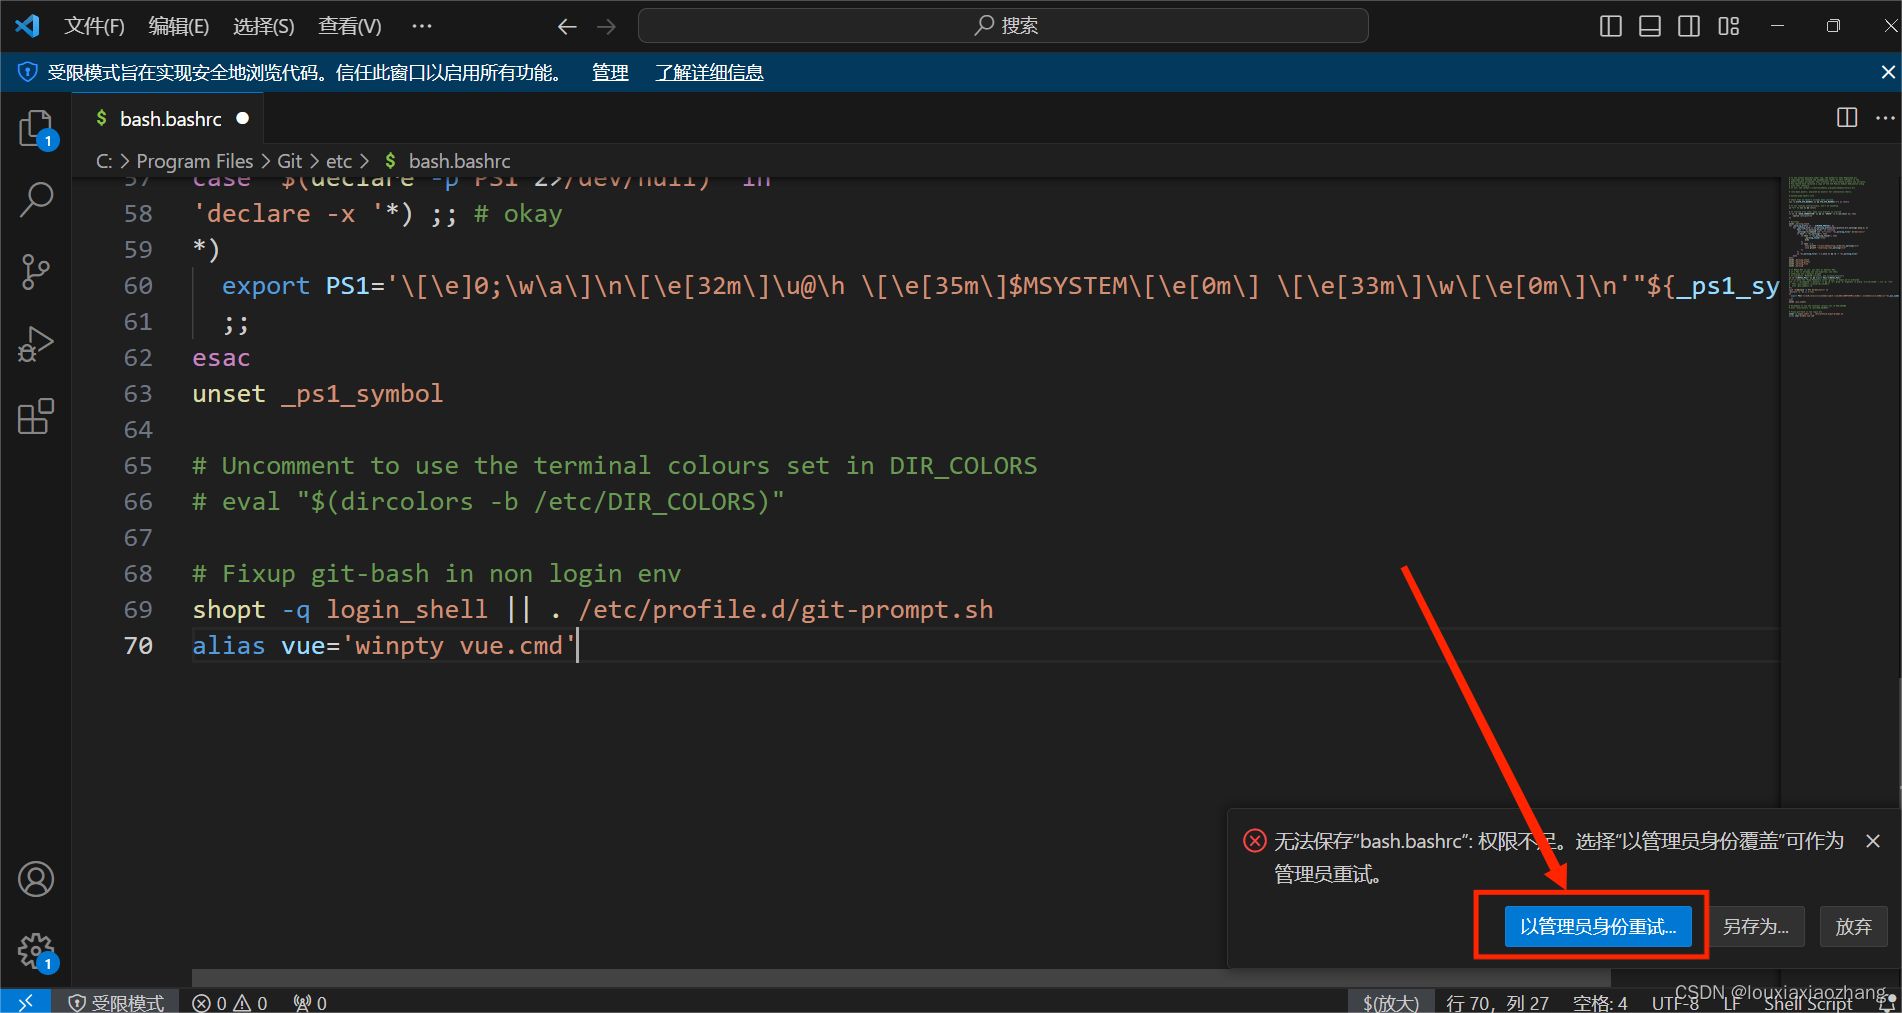
Task: Open the Explorer view in activity bar
Action: pyautogui.click(x=36, y=129)
